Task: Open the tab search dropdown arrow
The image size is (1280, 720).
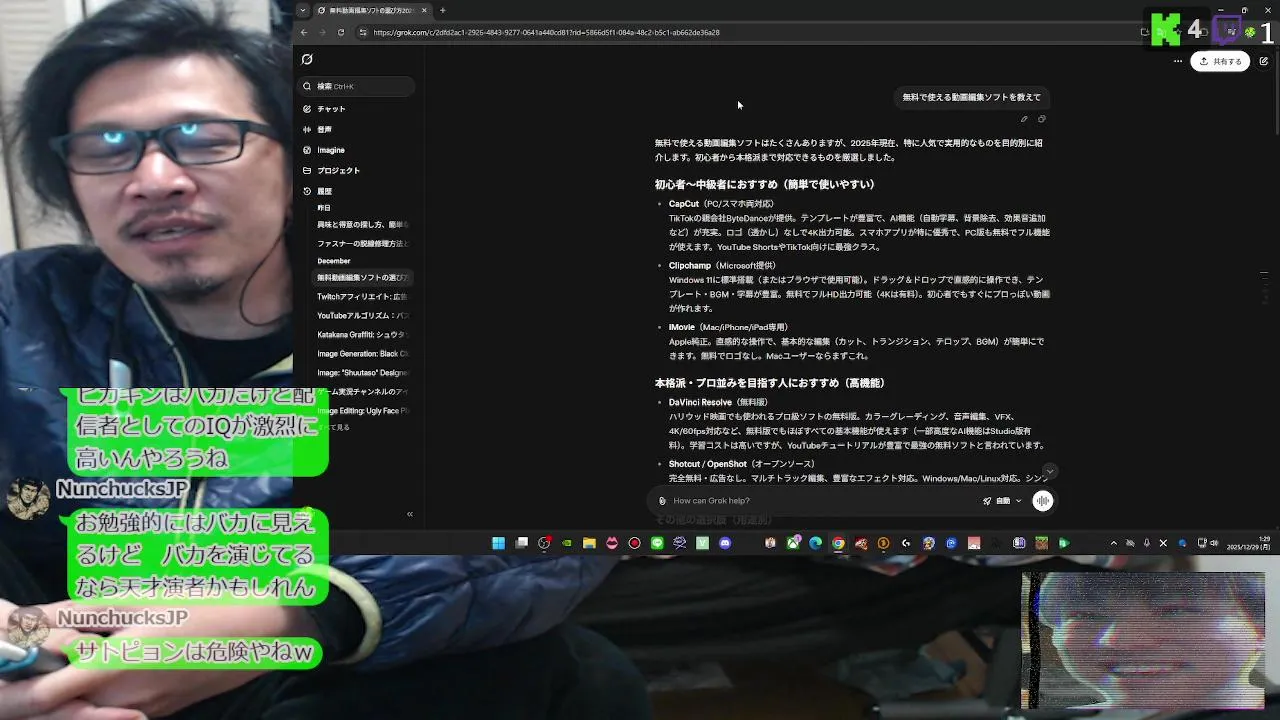Action: point(303,11)
